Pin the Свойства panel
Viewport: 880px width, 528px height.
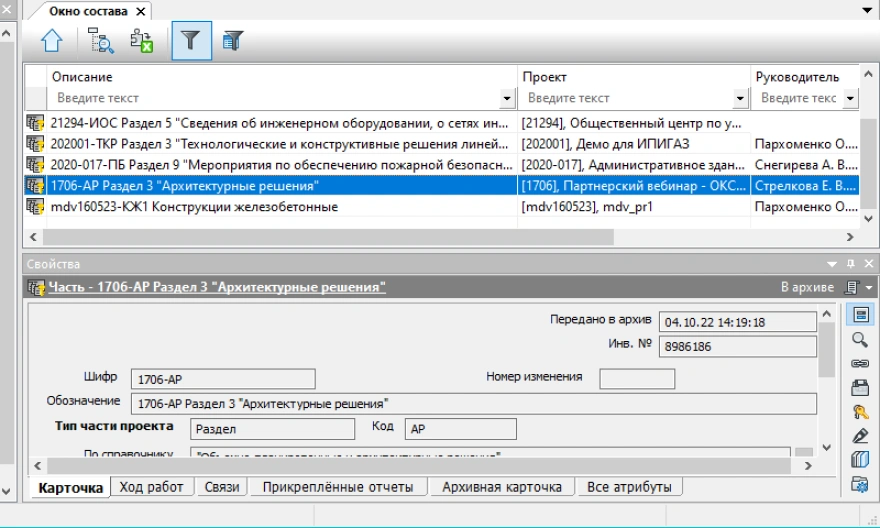[x=851, y=264]
